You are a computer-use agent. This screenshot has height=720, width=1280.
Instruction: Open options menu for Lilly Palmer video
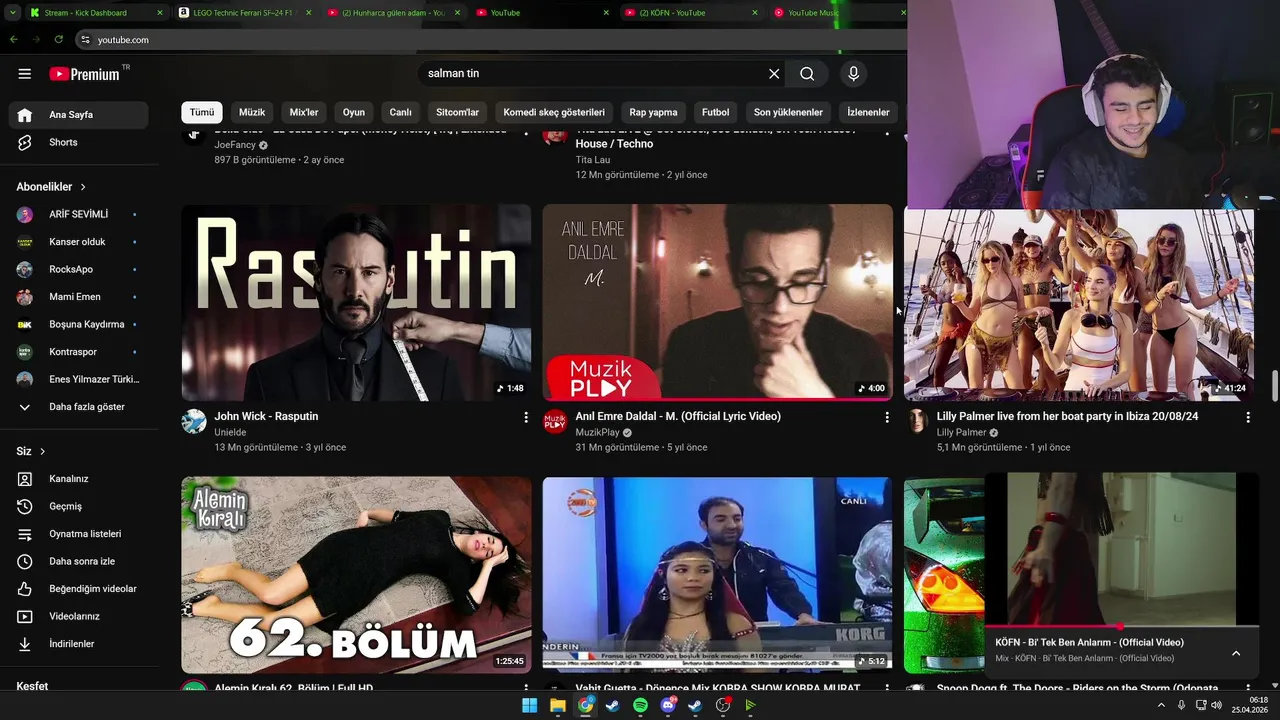pyautogui.click(x=1248, y=417)
